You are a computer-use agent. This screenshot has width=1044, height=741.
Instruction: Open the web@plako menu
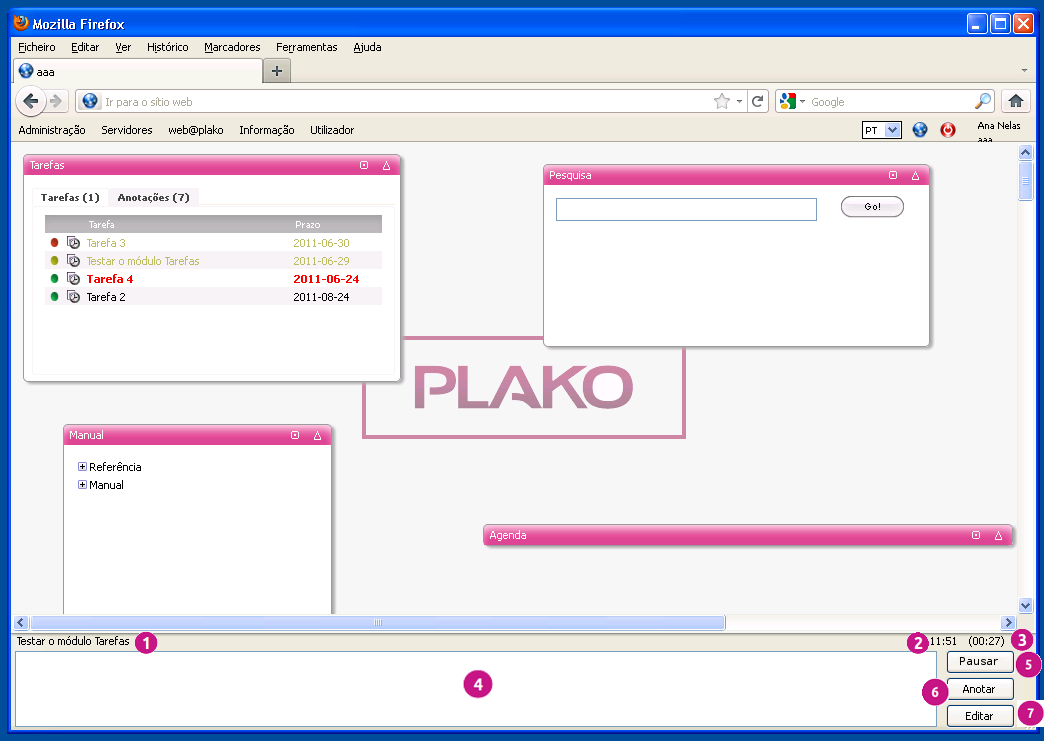coord(196,130)
